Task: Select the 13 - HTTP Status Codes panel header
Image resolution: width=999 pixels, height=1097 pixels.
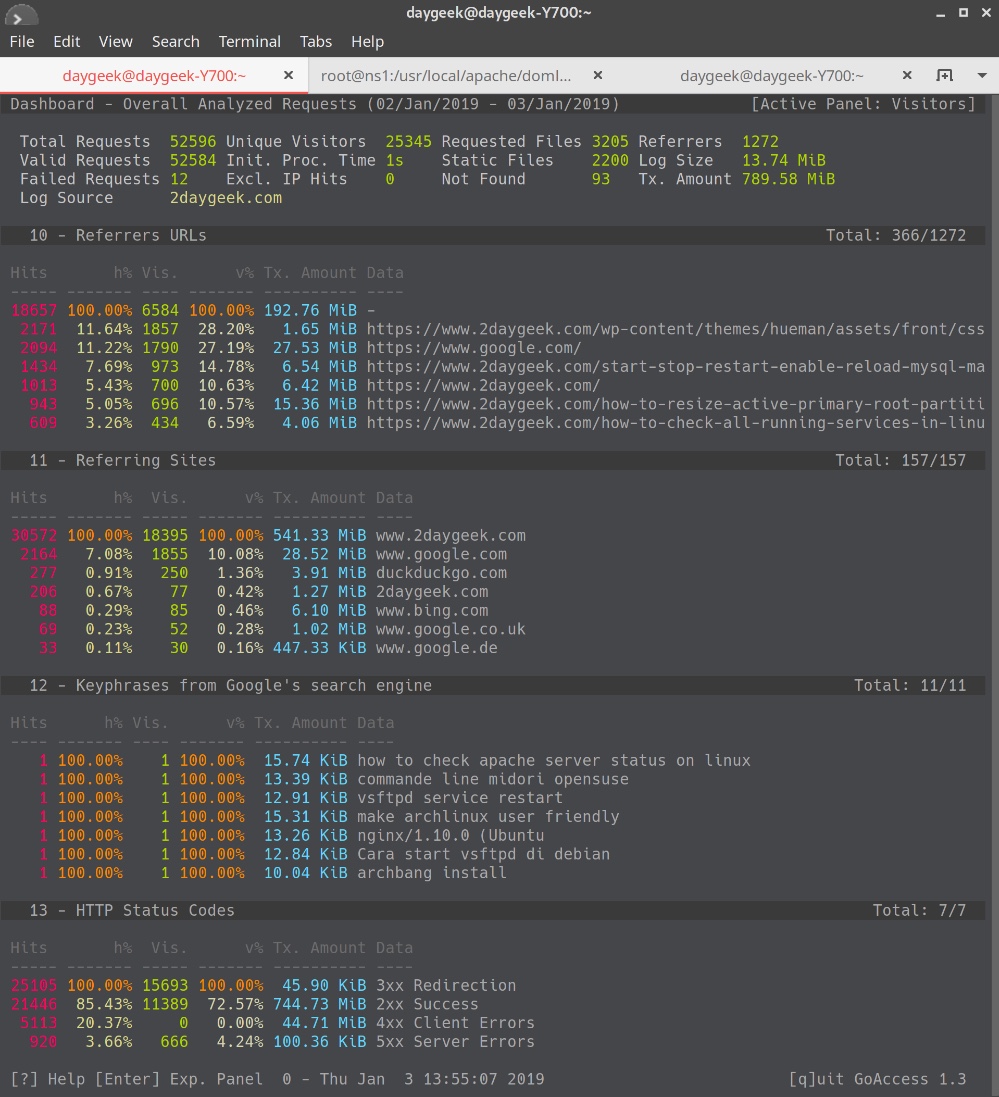Action: pos(132,910)
